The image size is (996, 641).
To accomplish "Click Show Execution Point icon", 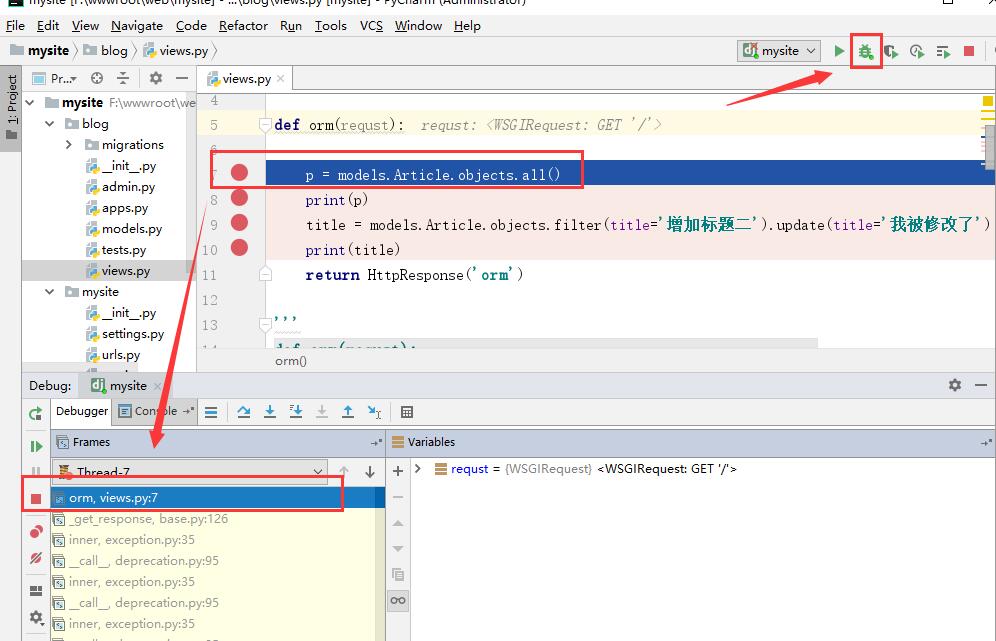I will point(212,412).
